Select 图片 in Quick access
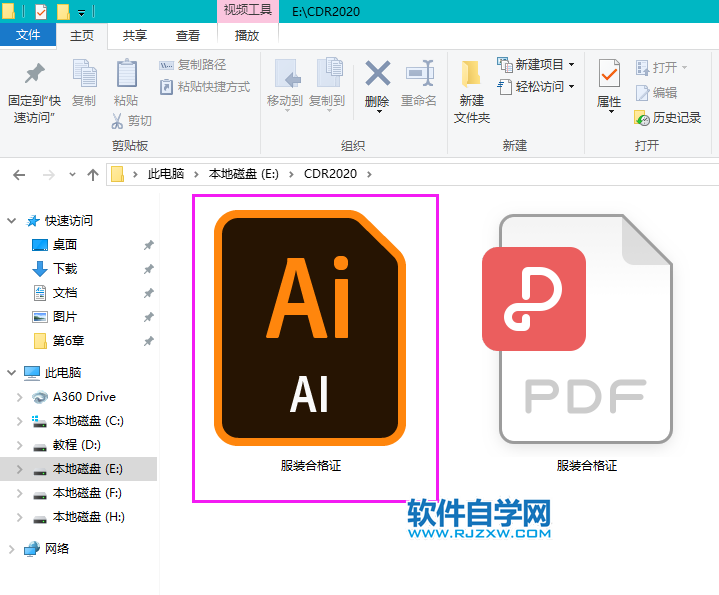The image size is (719, 595). (x=65, y=317)
